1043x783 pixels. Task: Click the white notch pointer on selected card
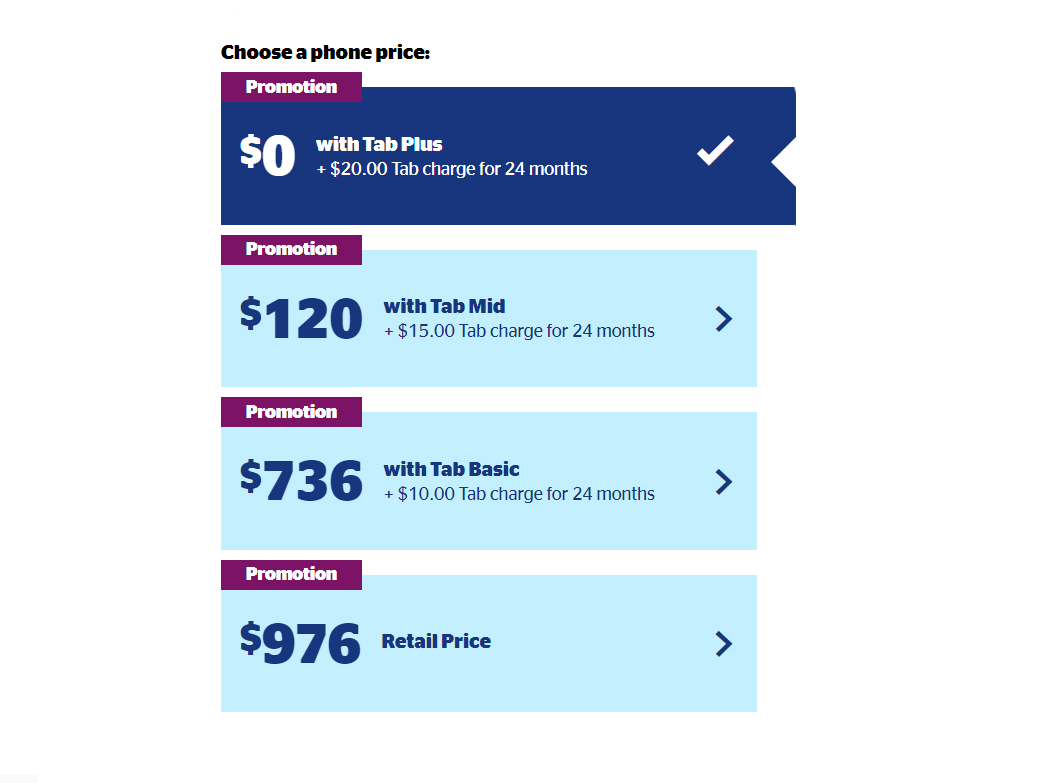click(785, 160)
